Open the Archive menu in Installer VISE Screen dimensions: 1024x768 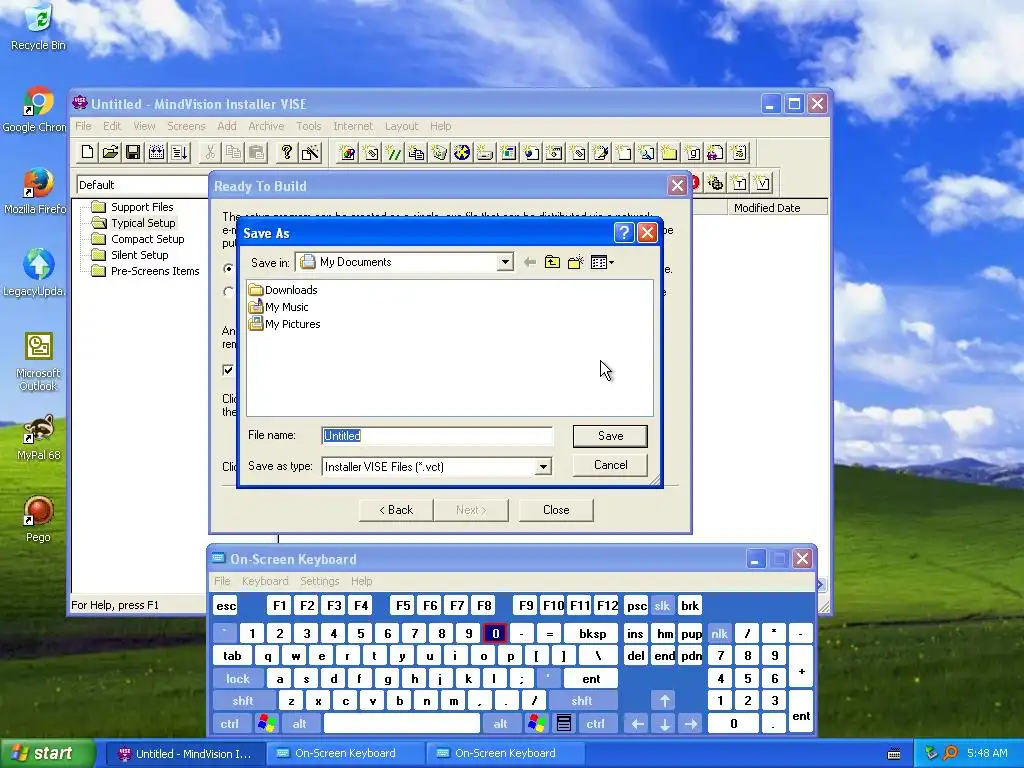pos(266,126)
